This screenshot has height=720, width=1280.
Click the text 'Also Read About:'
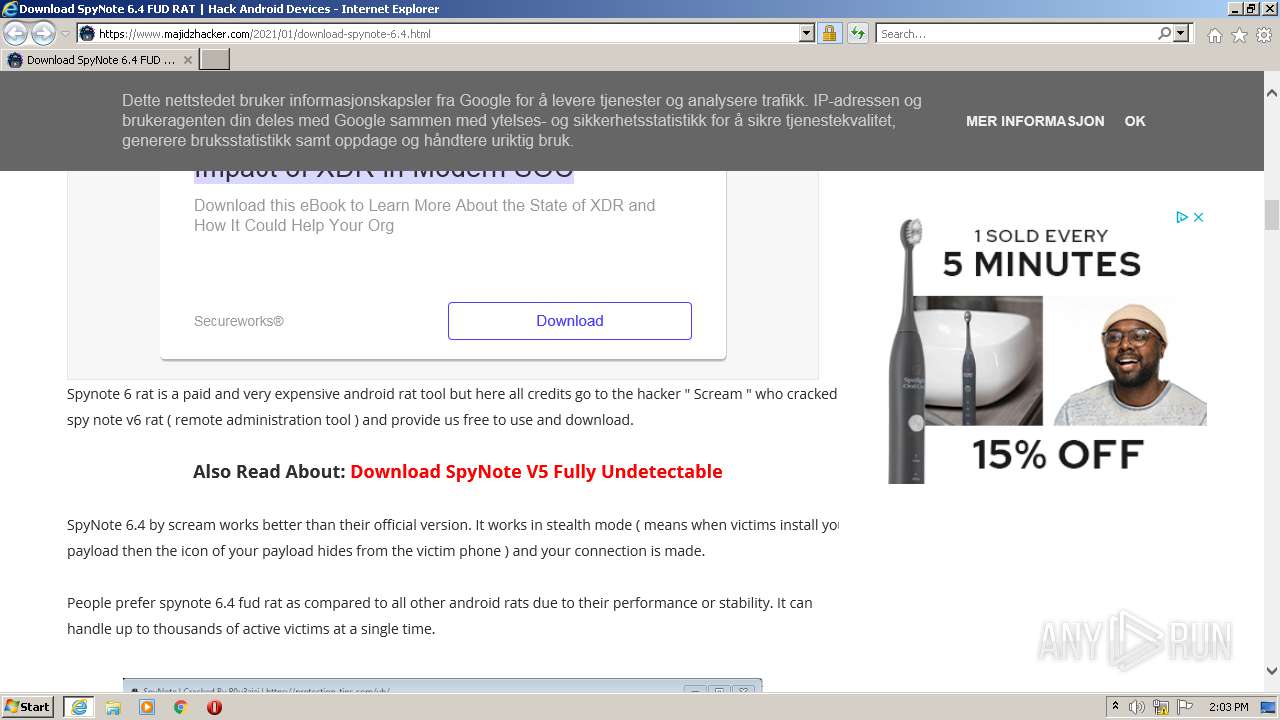click(x=269, y=471)
